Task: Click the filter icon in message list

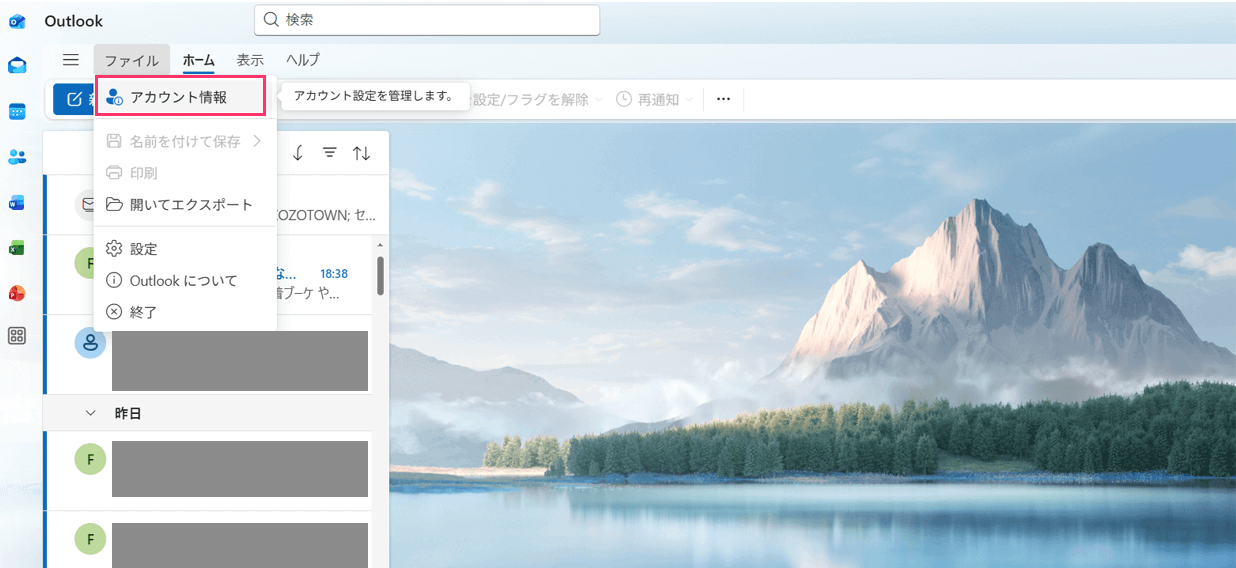Action: click(329, 153)
